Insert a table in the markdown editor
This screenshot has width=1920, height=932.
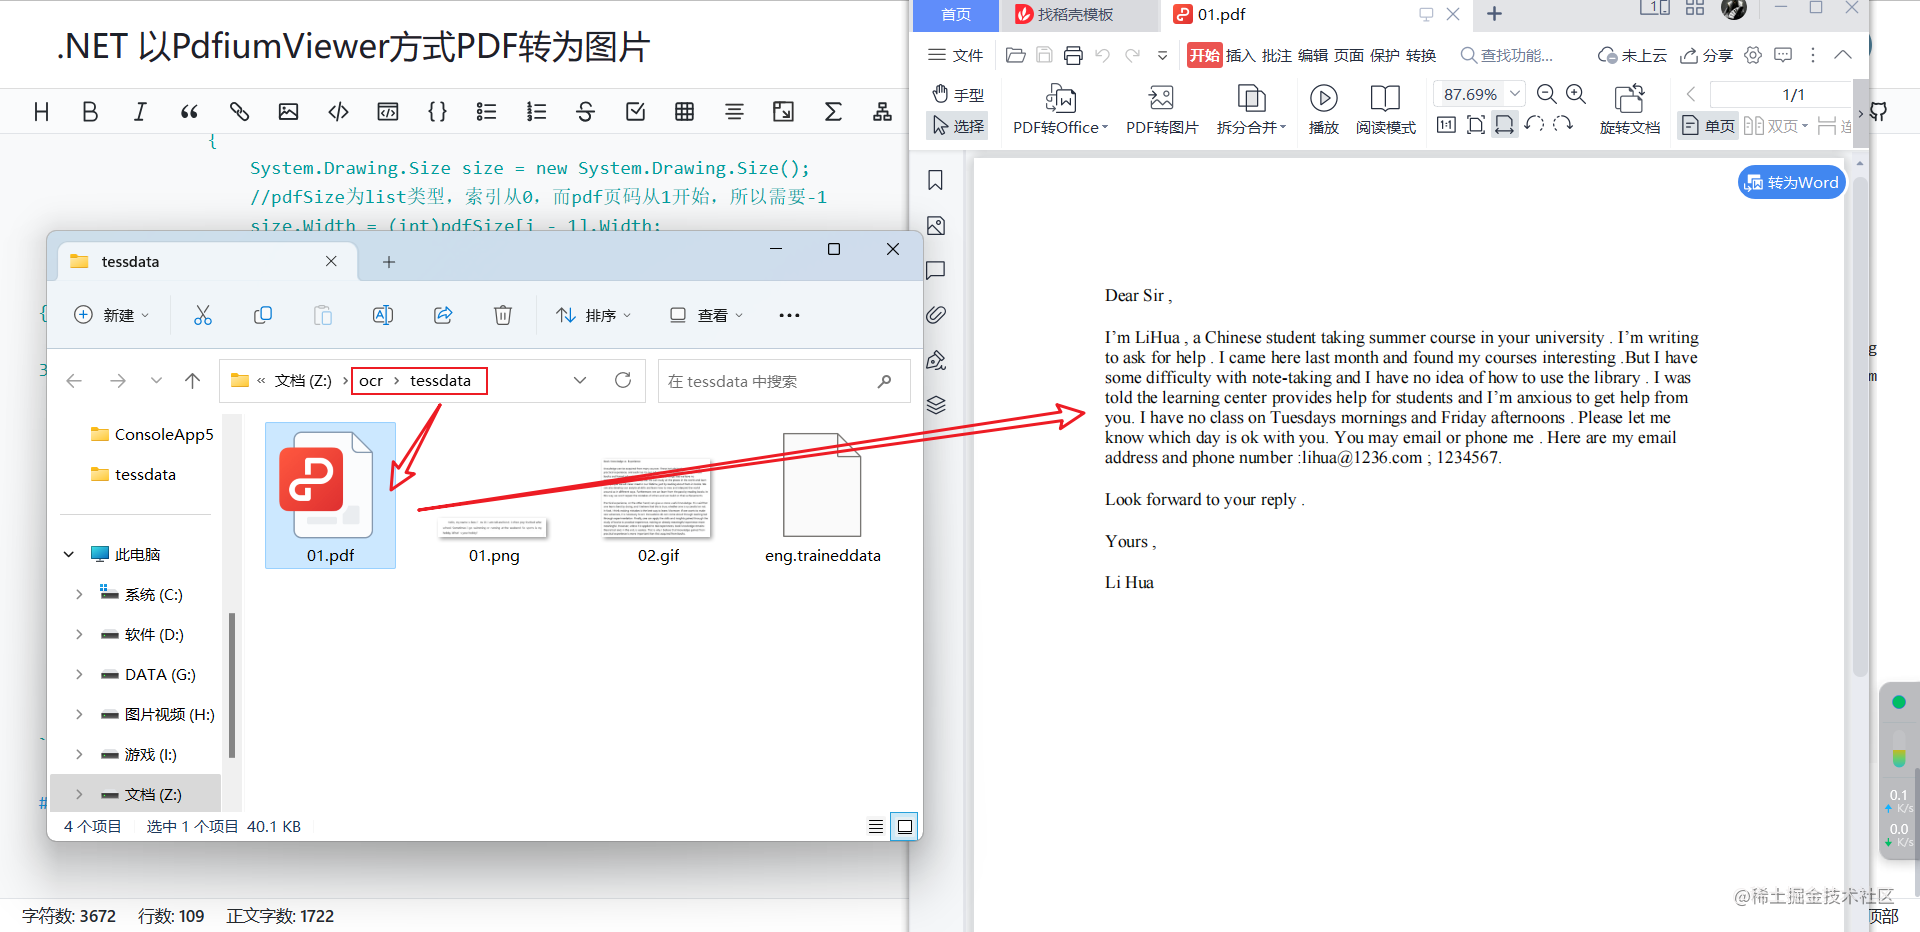(x=684, y=111)
